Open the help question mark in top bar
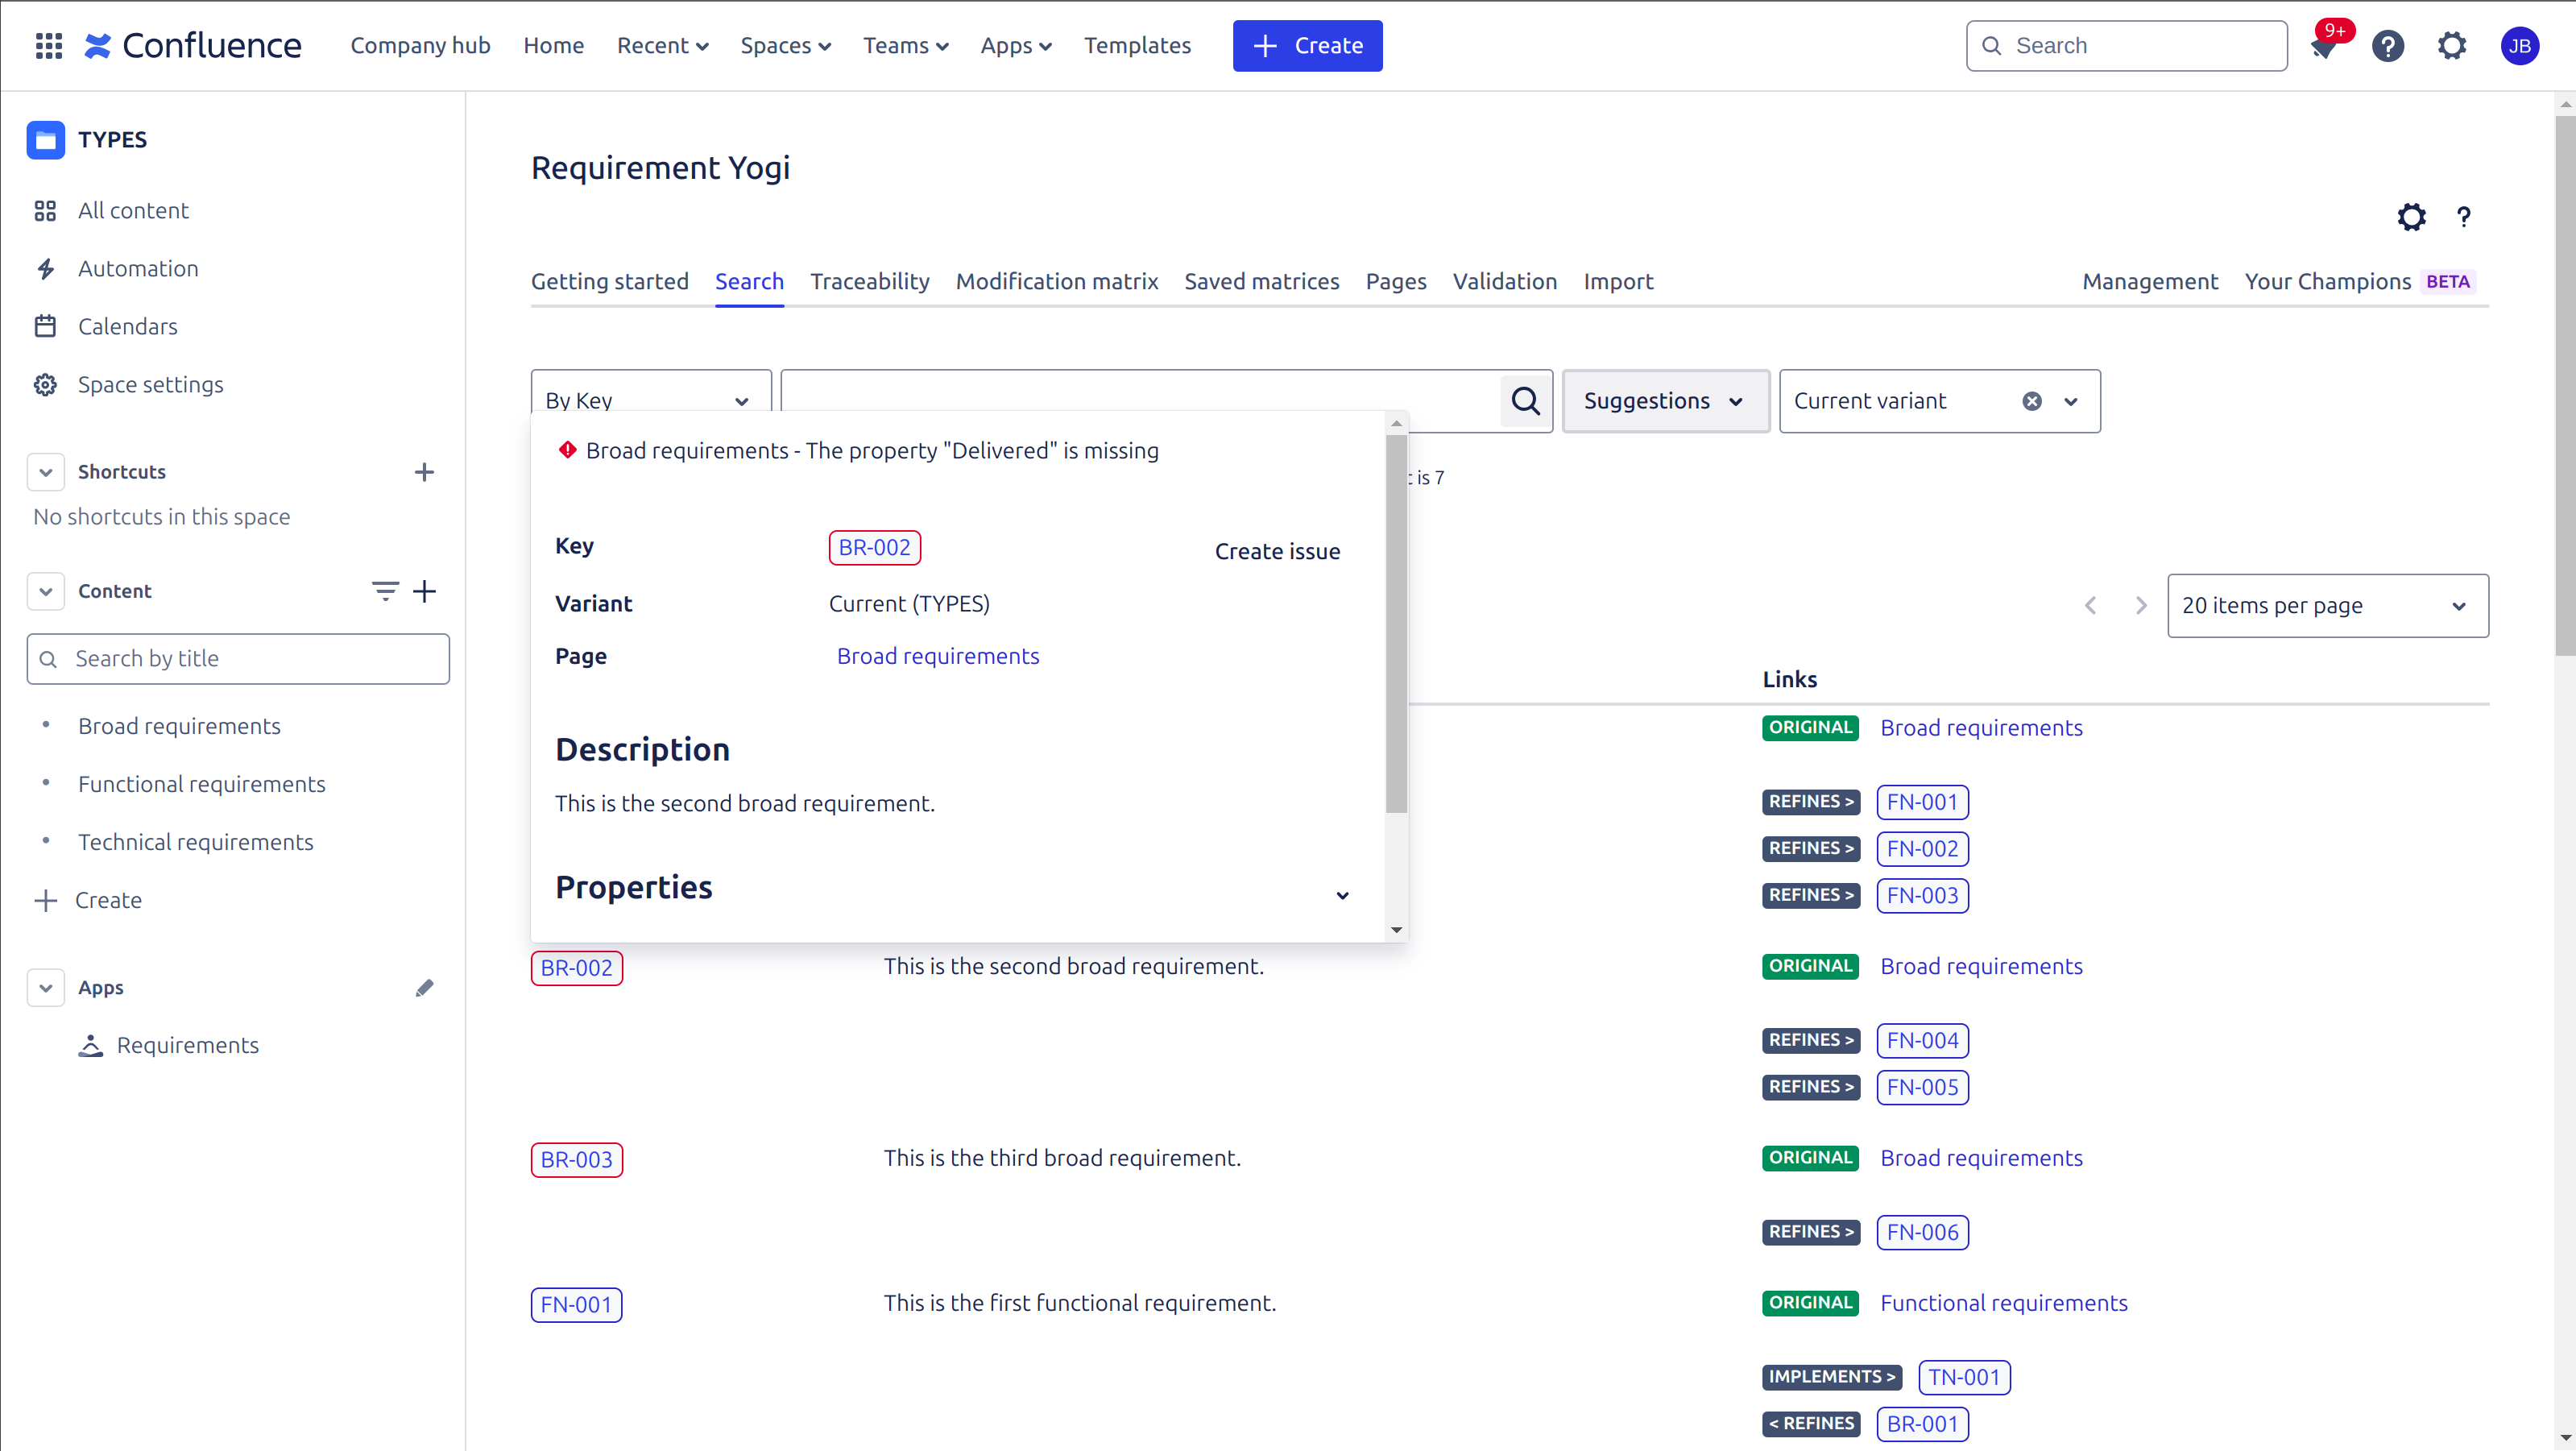2576x1451 pixels. (x=2387, y=46)
